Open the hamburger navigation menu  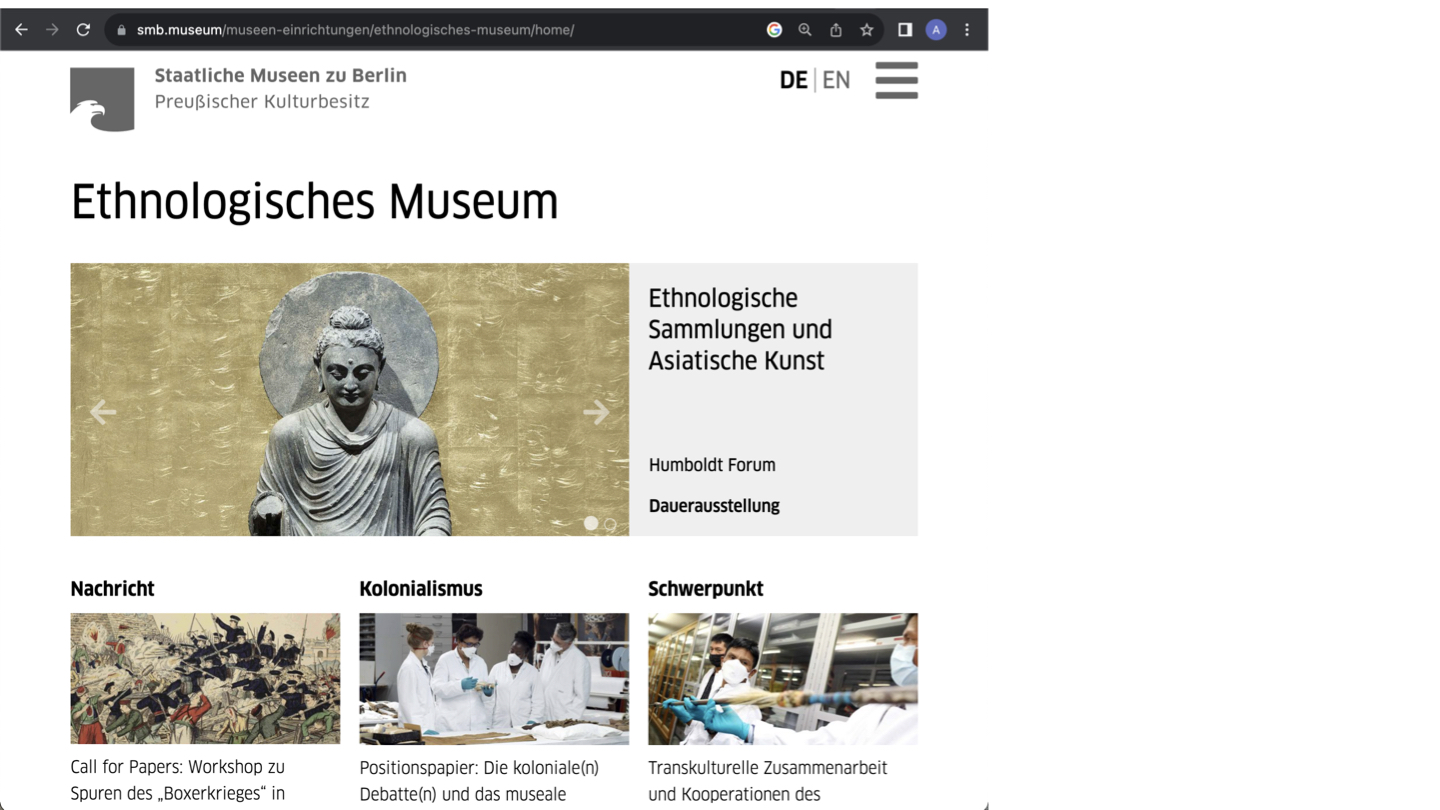tap(896, 80)
